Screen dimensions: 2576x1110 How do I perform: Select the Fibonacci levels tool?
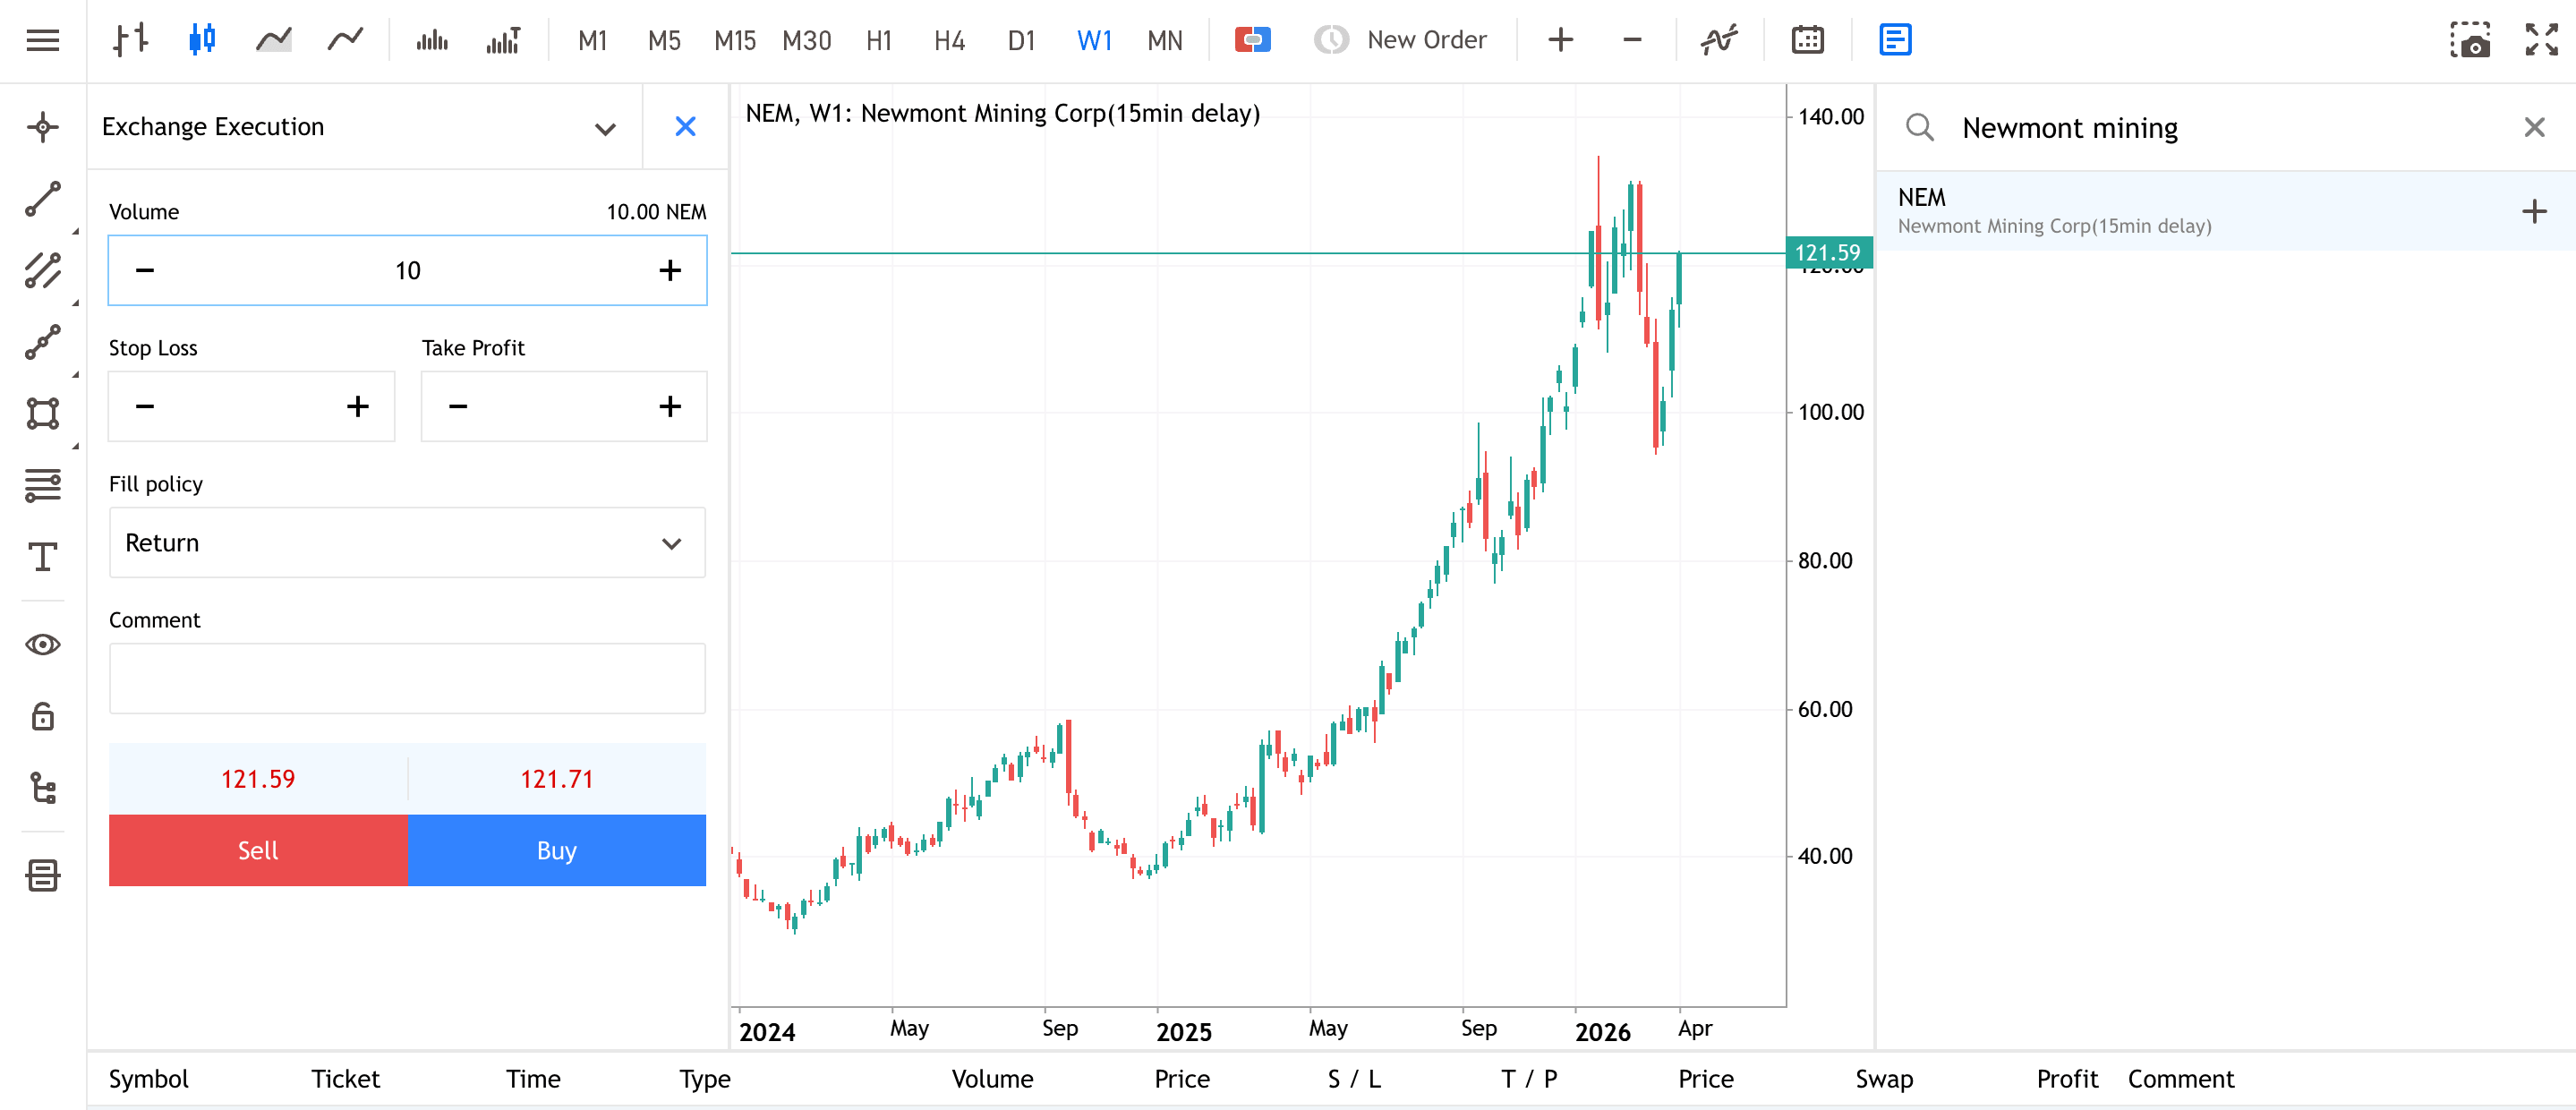pyautogui.click(x=43, y=485)
